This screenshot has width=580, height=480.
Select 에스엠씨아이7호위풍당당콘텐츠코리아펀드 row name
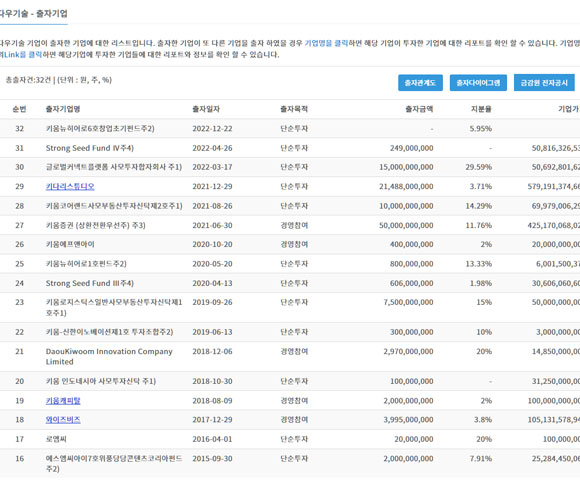coord(114,464)
